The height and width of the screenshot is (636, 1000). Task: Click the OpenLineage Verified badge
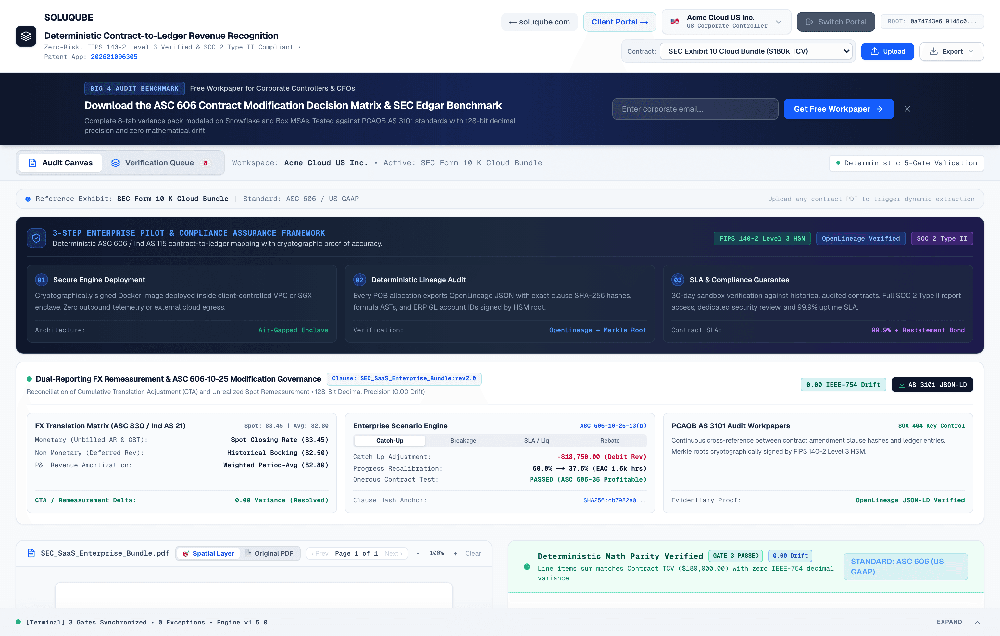[x=861, y=239]
